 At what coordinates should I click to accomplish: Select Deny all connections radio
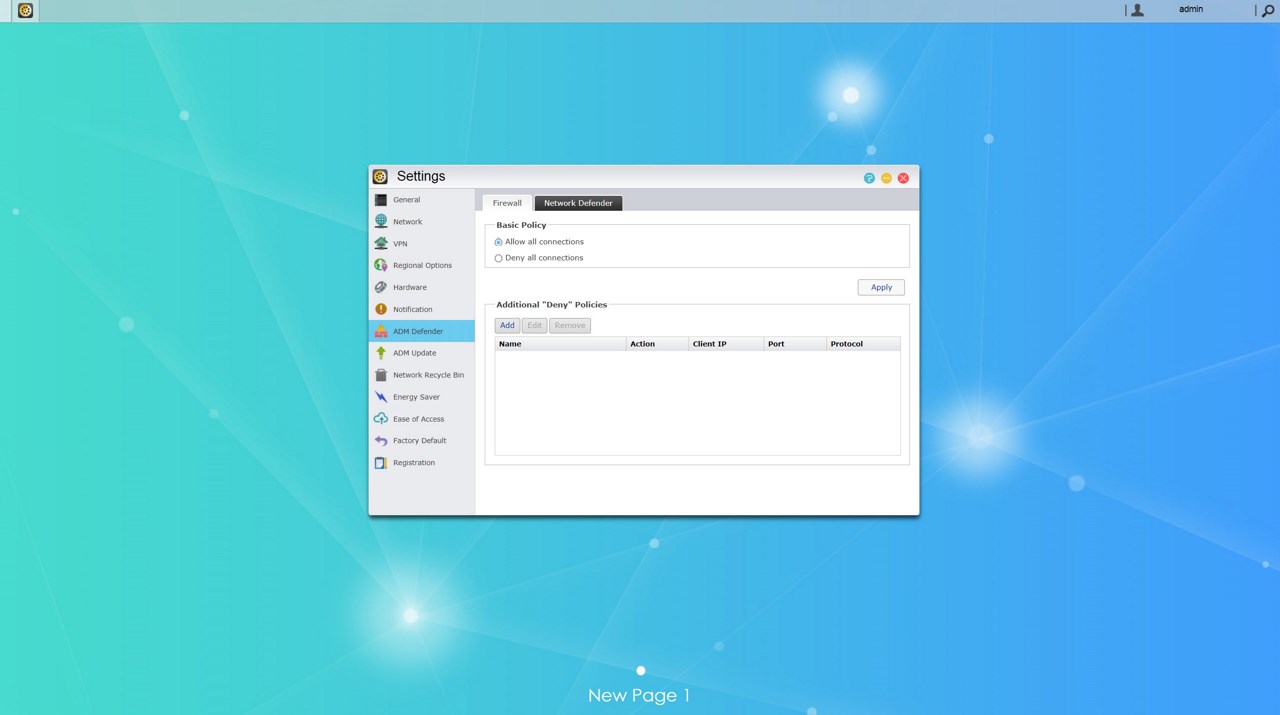coord(498,258)
